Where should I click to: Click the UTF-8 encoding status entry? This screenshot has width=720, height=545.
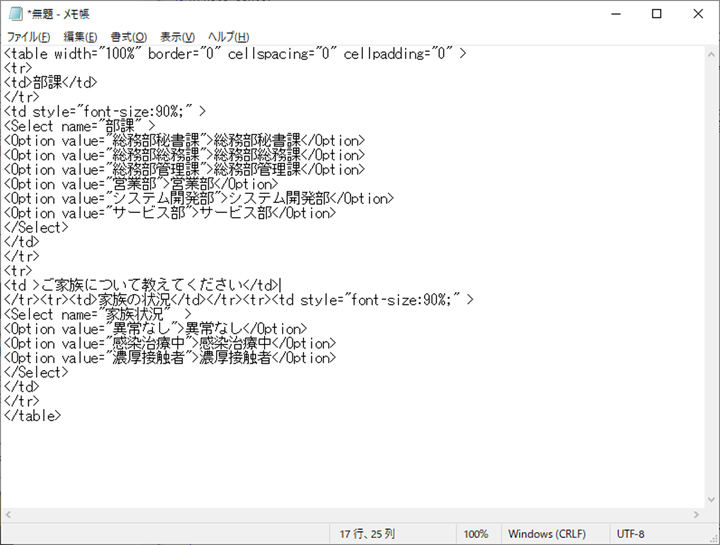tap(630, 534)
